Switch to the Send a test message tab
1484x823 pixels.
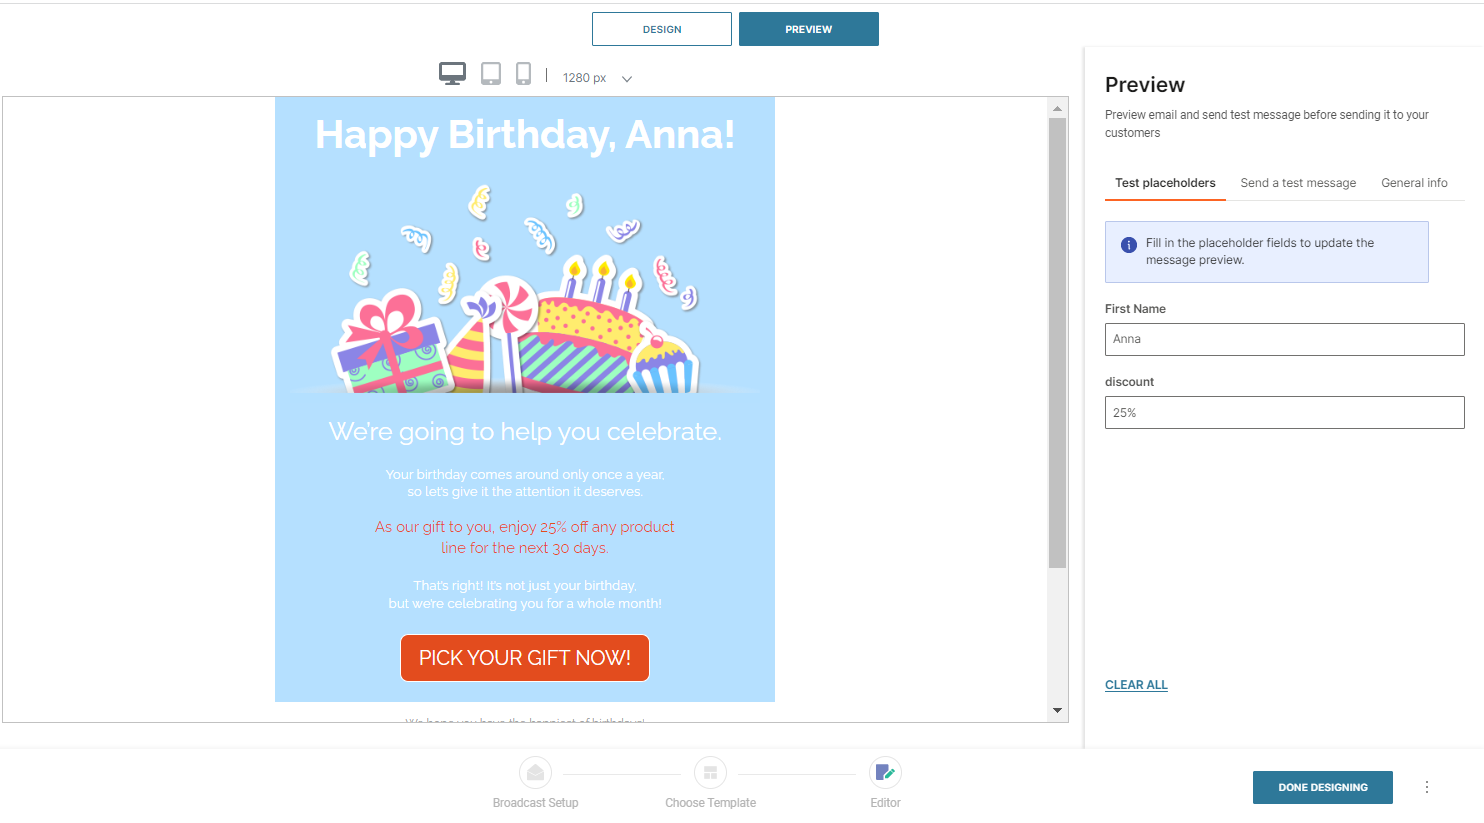click(x=1298, y=183)
